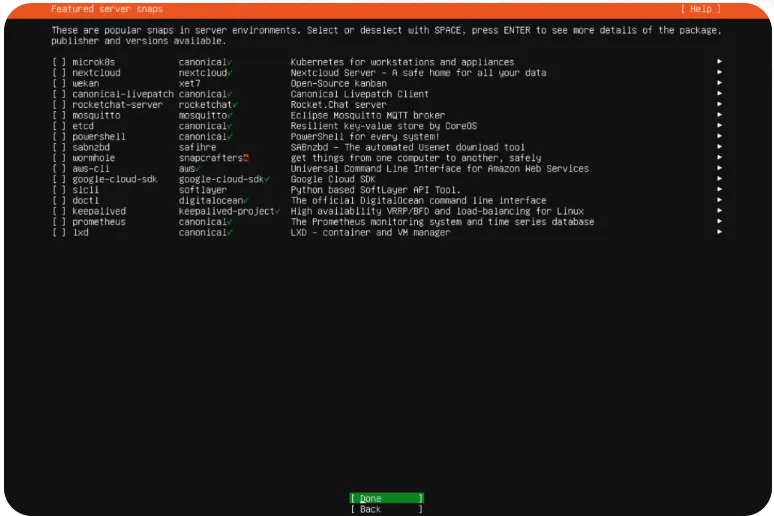Check the aws-cli snap checkbox
774x516 pixels.
pyautogui.click(x=59, y=168)
